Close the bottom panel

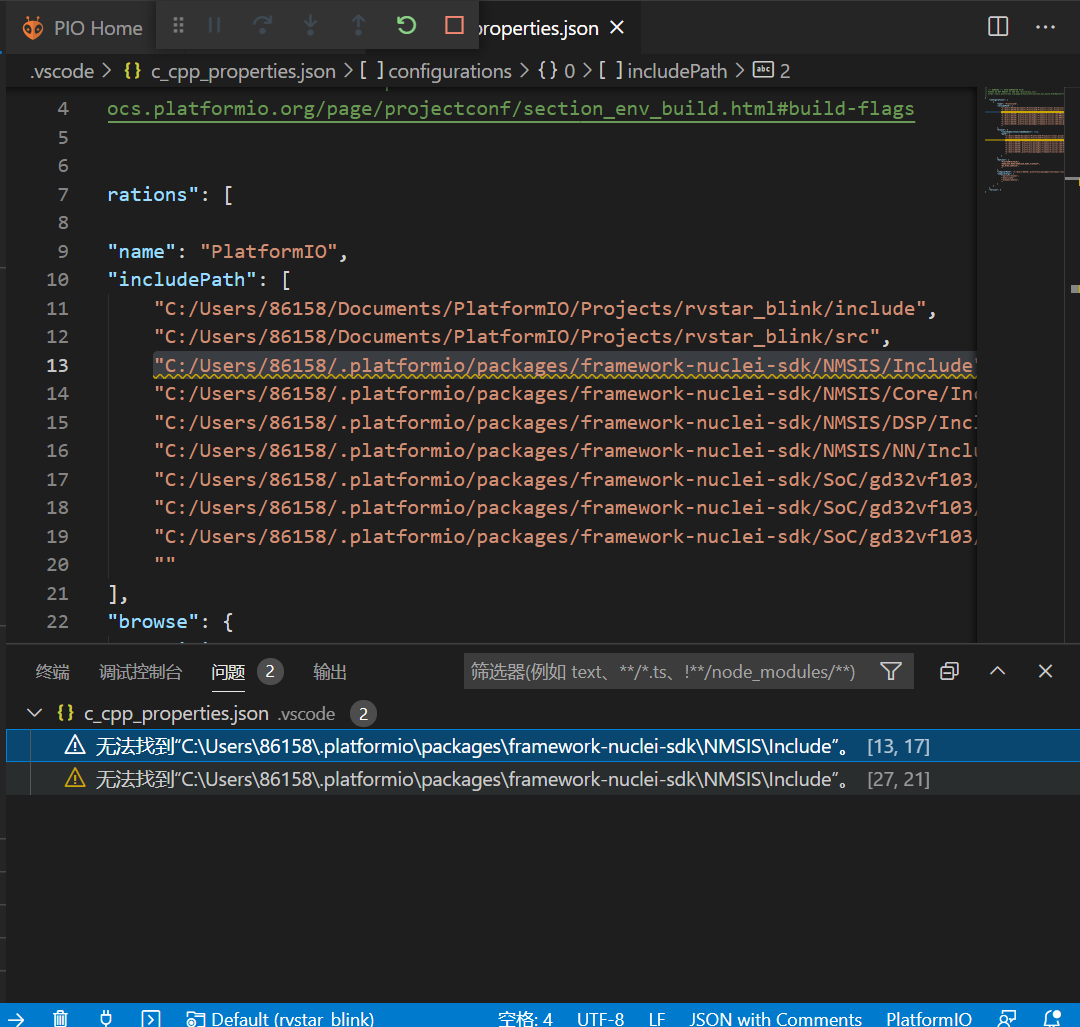pyautogui.click(x=1046, y=672)
